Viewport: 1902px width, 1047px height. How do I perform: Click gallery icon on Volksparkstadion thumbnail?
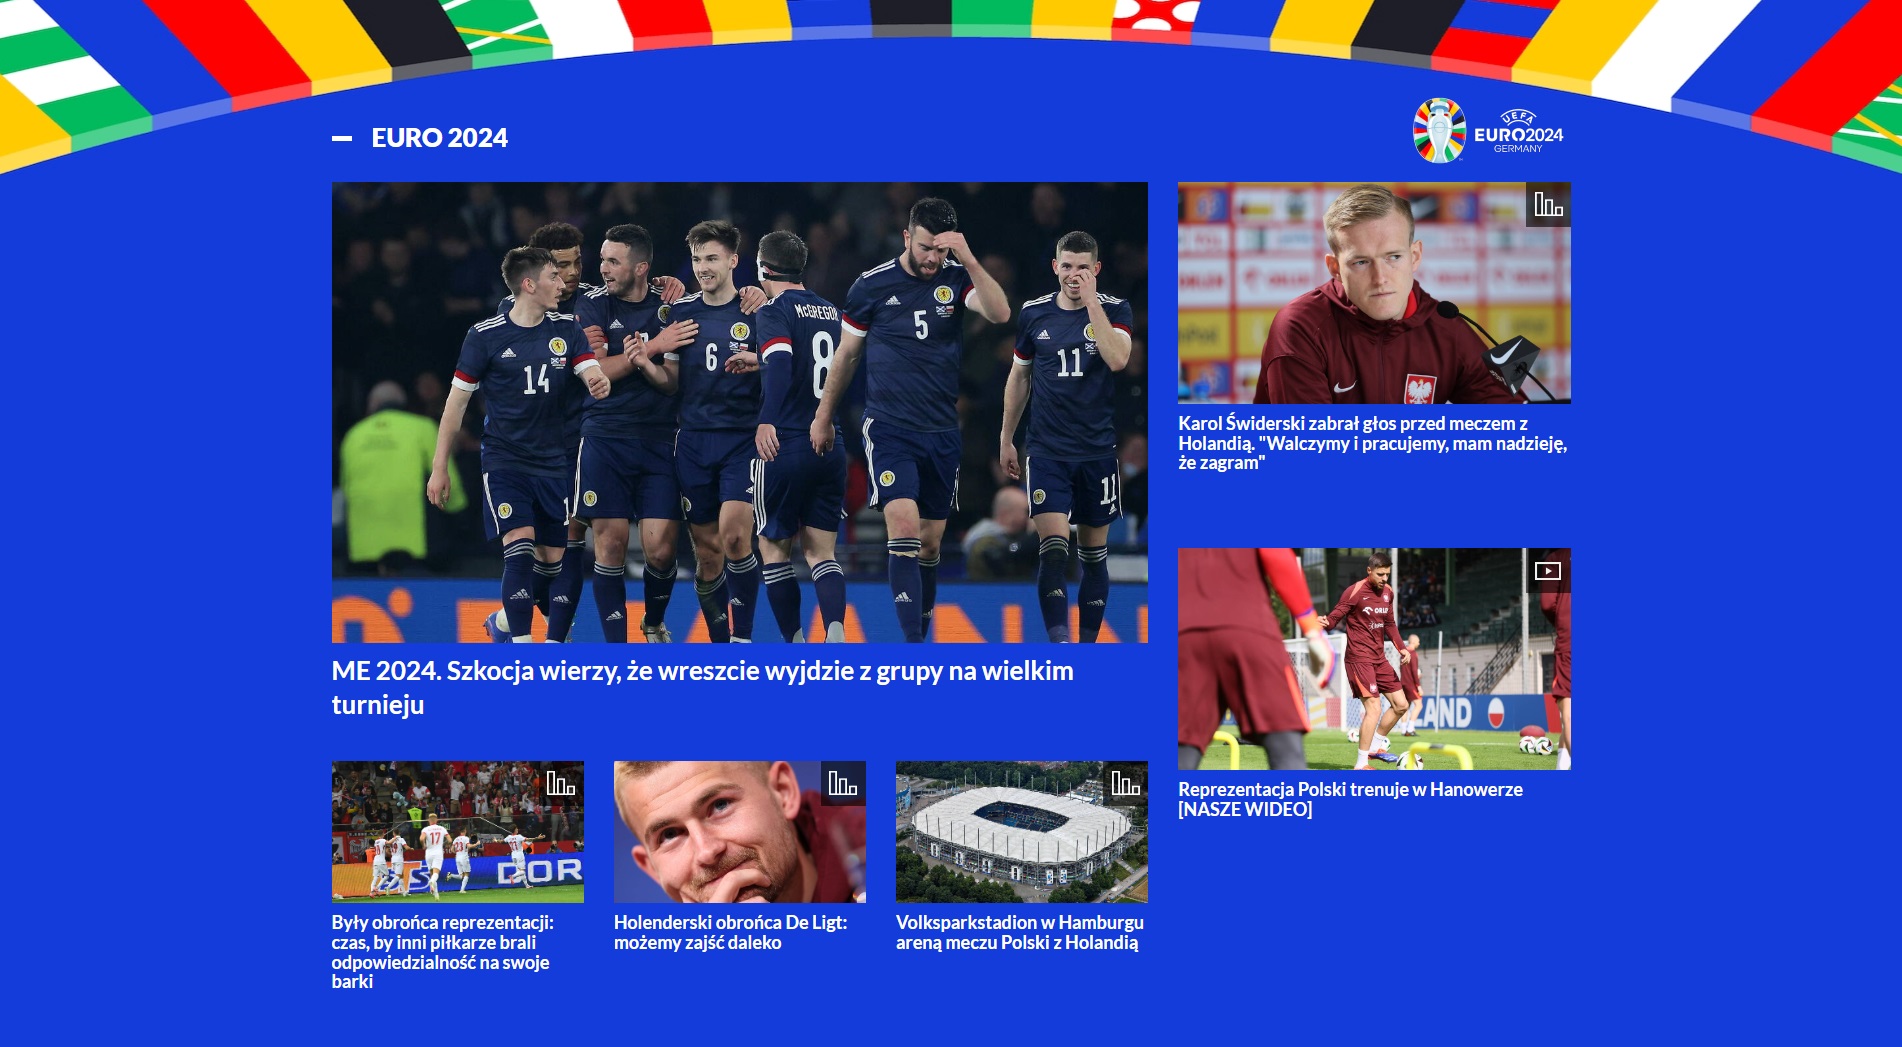1125,784
